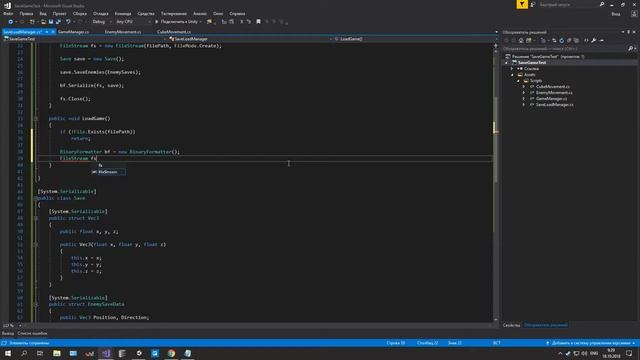
Task: Click the Navigate Backward toolbar icon
Action: click(11, 22)
